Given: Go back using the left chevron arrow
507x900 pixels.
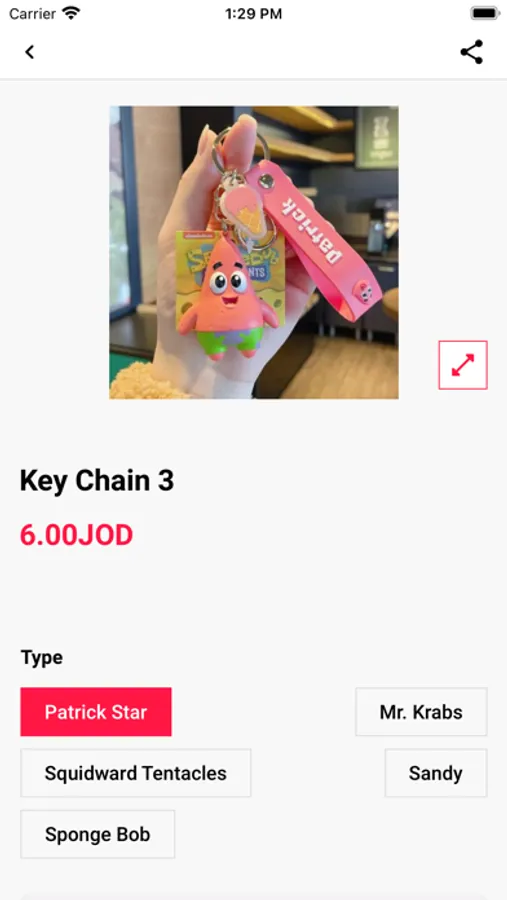Looking at the screenshot, I should tap(29, 52).
